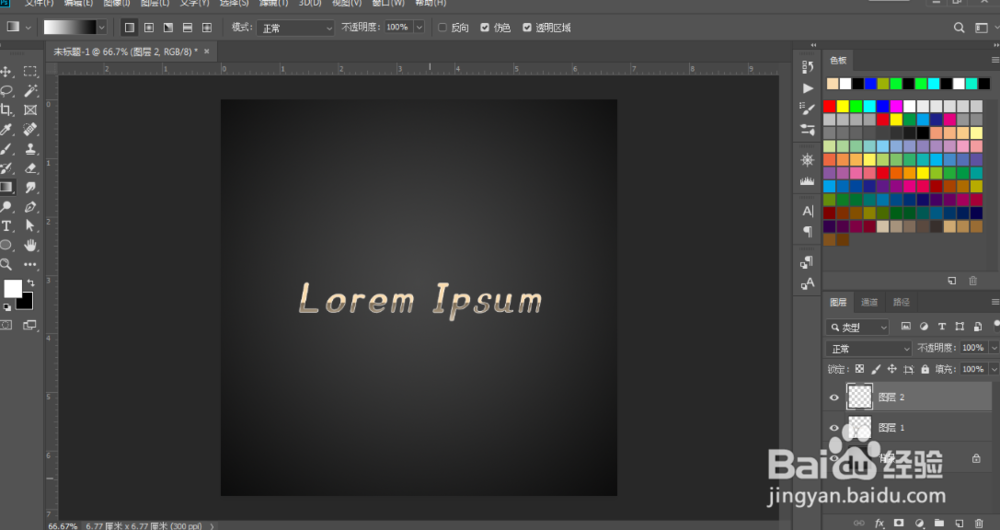
Task: Open the gradient picker dropdown arrow
Action: tap(101, 27)
